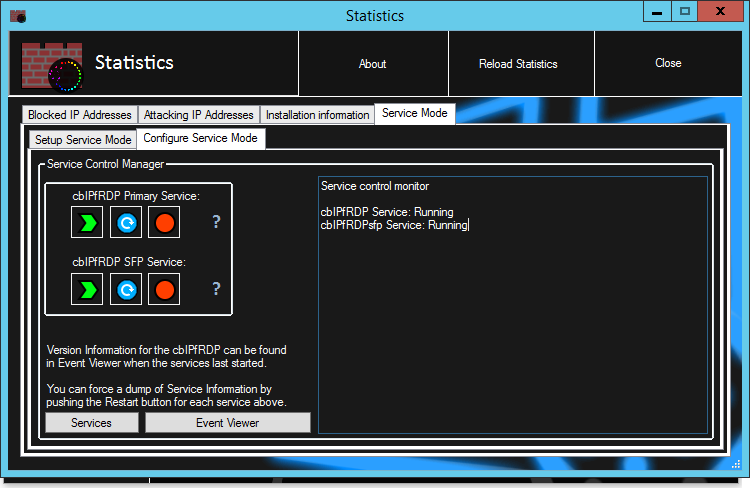This screenshot has height=488, width=750.
Task: Stop the cbIPfRDP Primary Service
Action: (164, 222)
